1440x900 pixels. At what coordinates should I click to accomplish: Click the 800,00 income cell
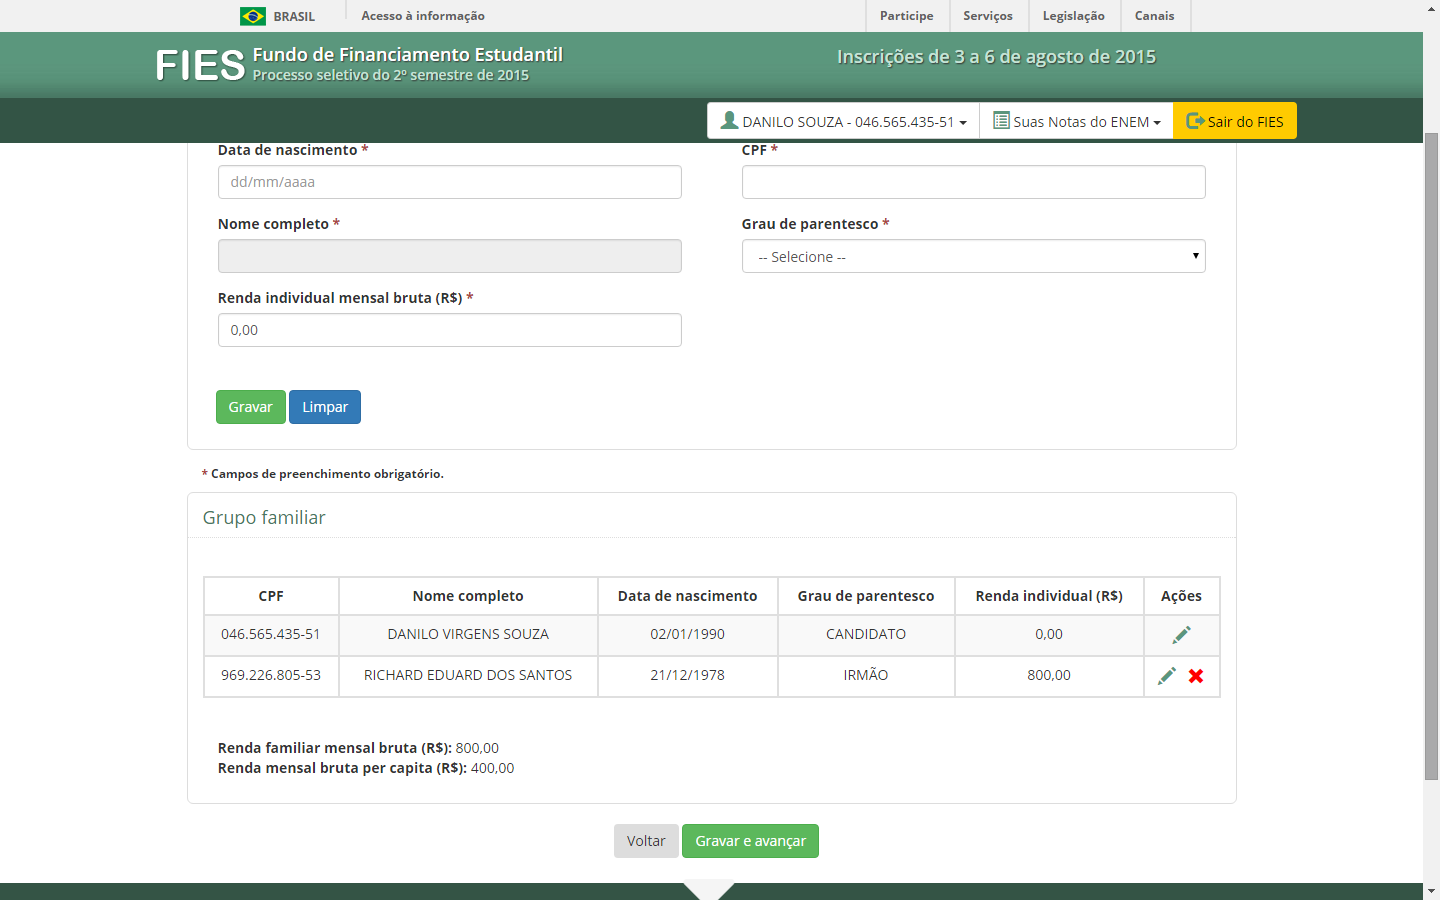click(x=1049, y=675)
